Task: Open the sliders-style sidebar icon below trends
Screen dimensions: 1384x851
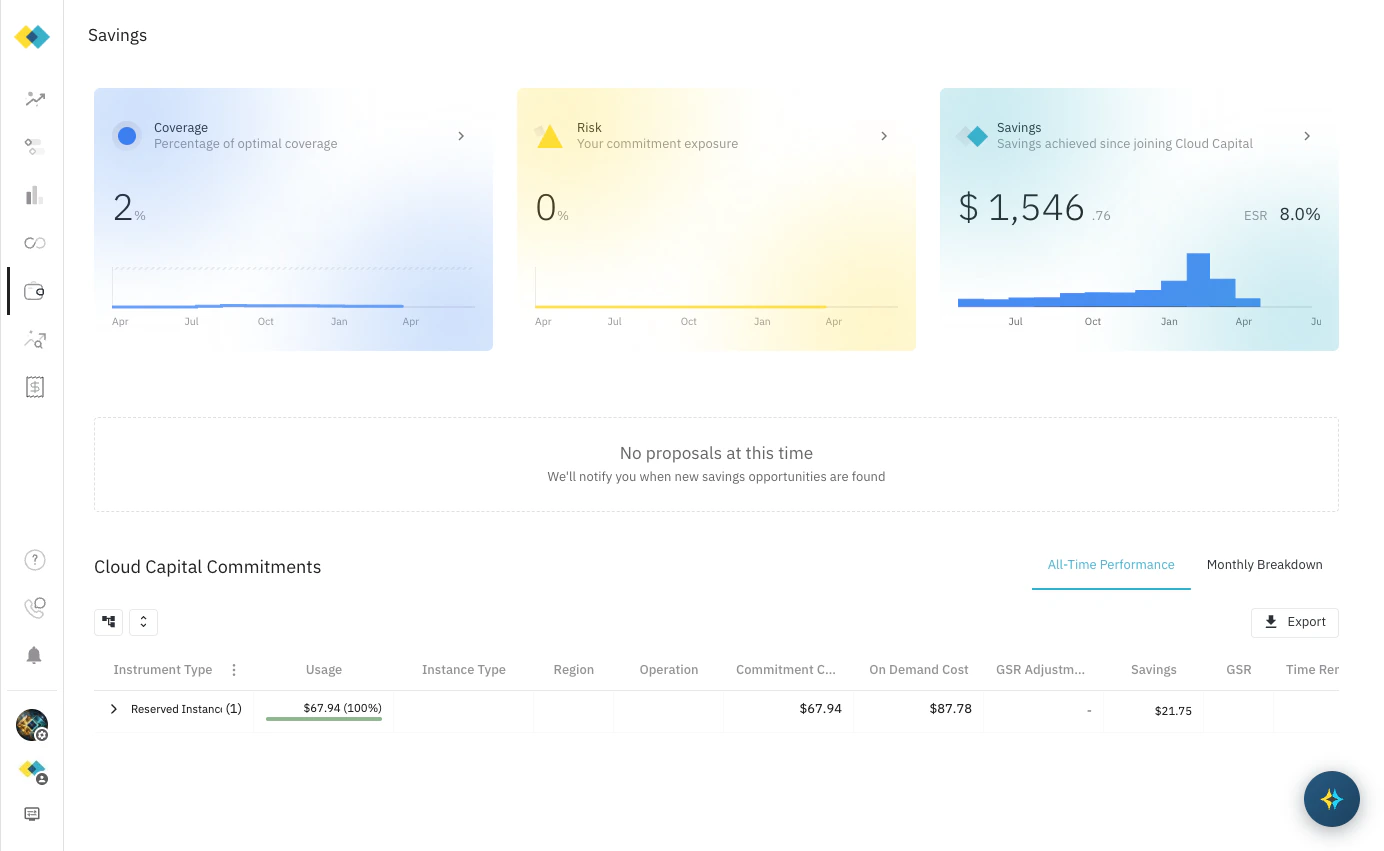Action: (x=35, y=147)
